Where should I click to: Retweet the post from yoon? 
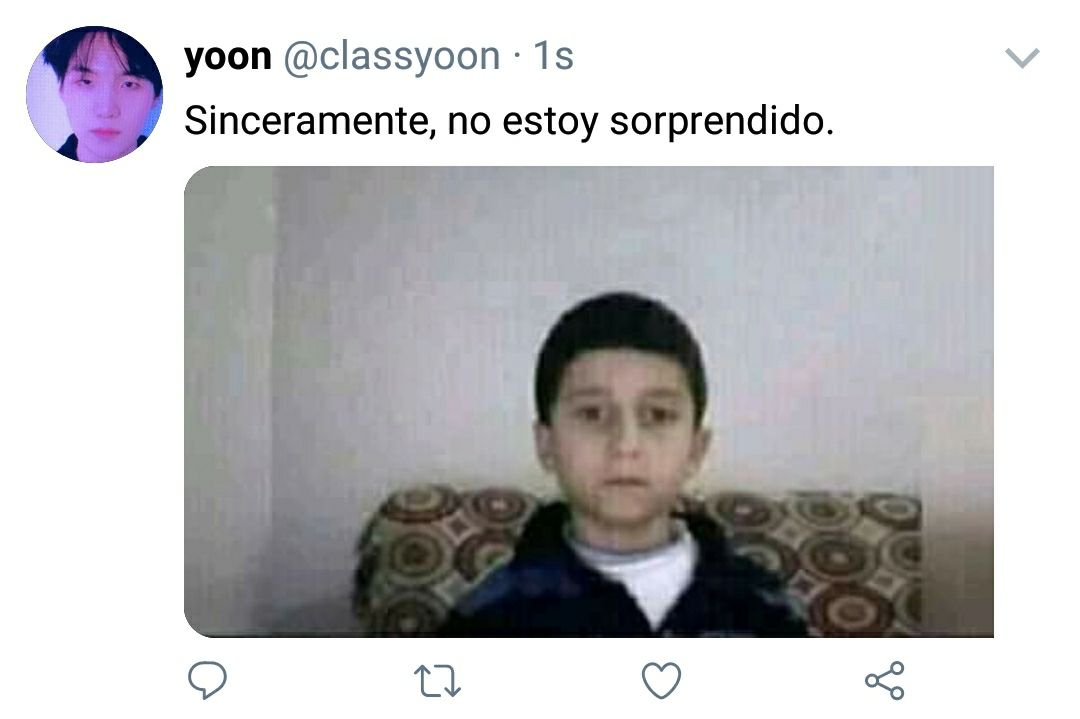tap(437, 680)
